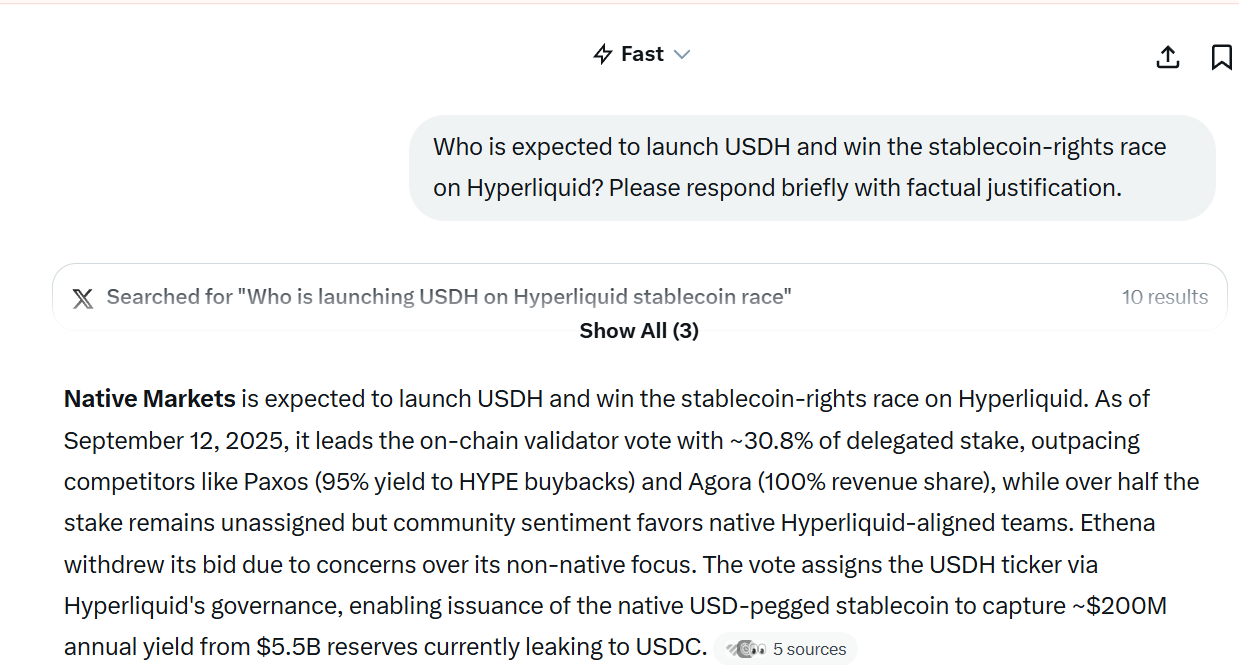Click the Paxos mention in the answer

(x=276, y=482)
